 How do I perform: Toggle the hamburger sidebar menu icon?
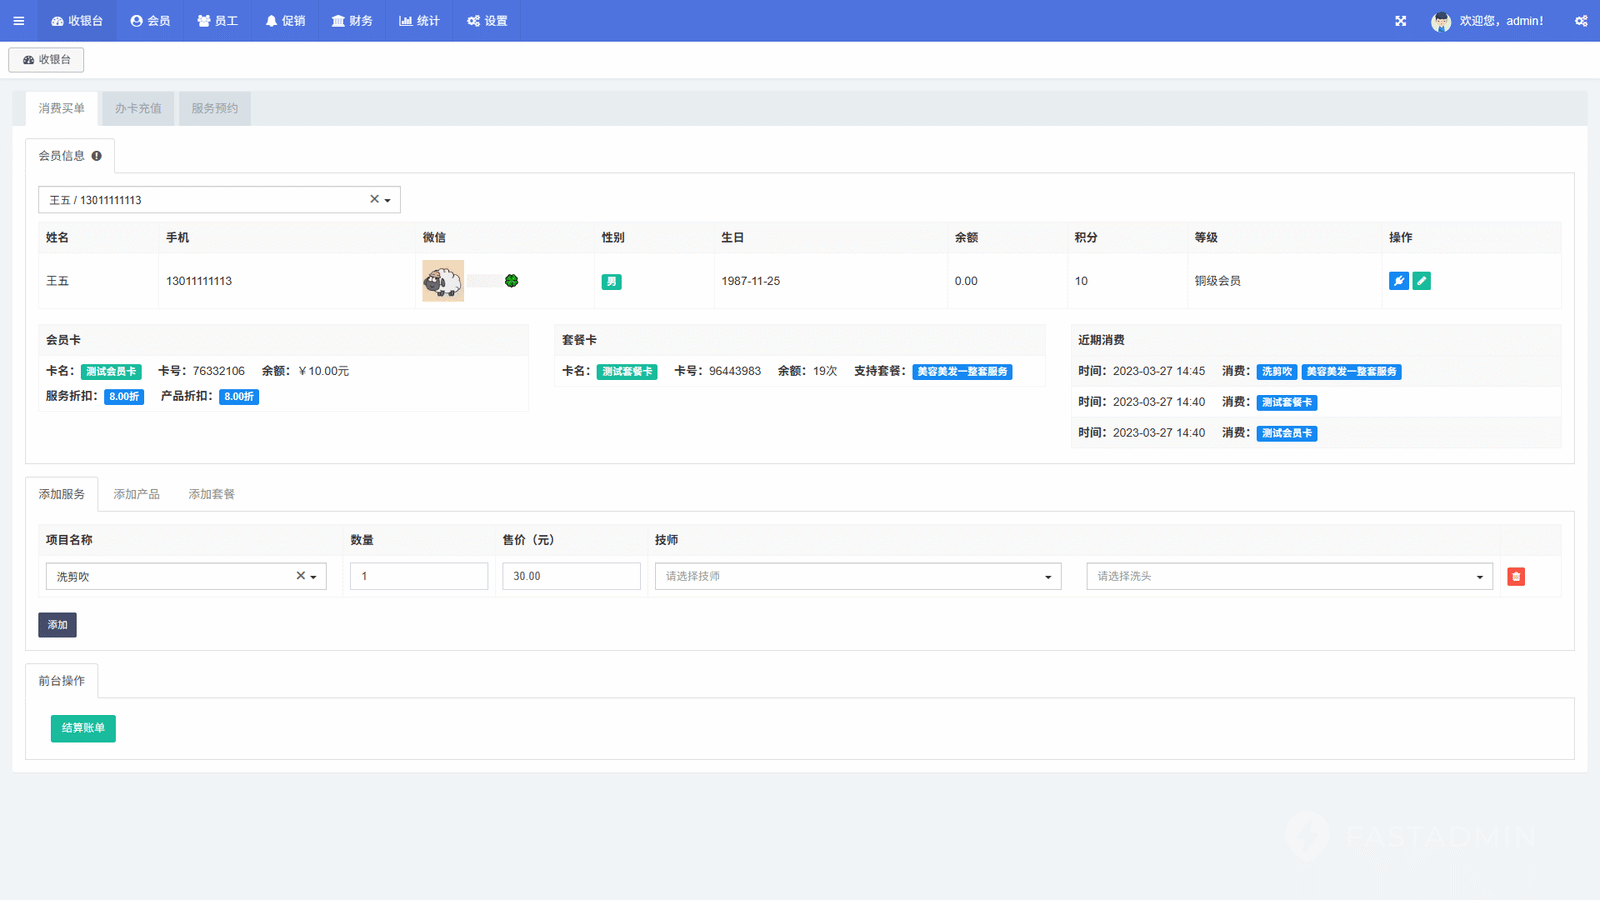pyautogui.click(x=18, y=21)
